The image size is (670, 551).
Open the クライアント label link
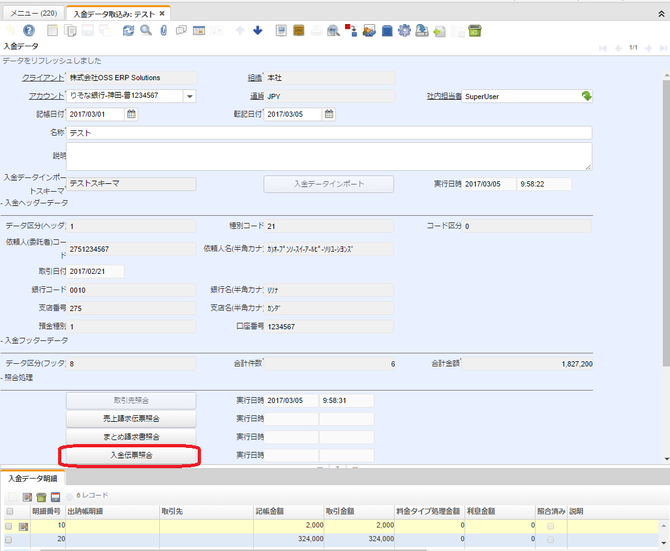click(43, 78)
